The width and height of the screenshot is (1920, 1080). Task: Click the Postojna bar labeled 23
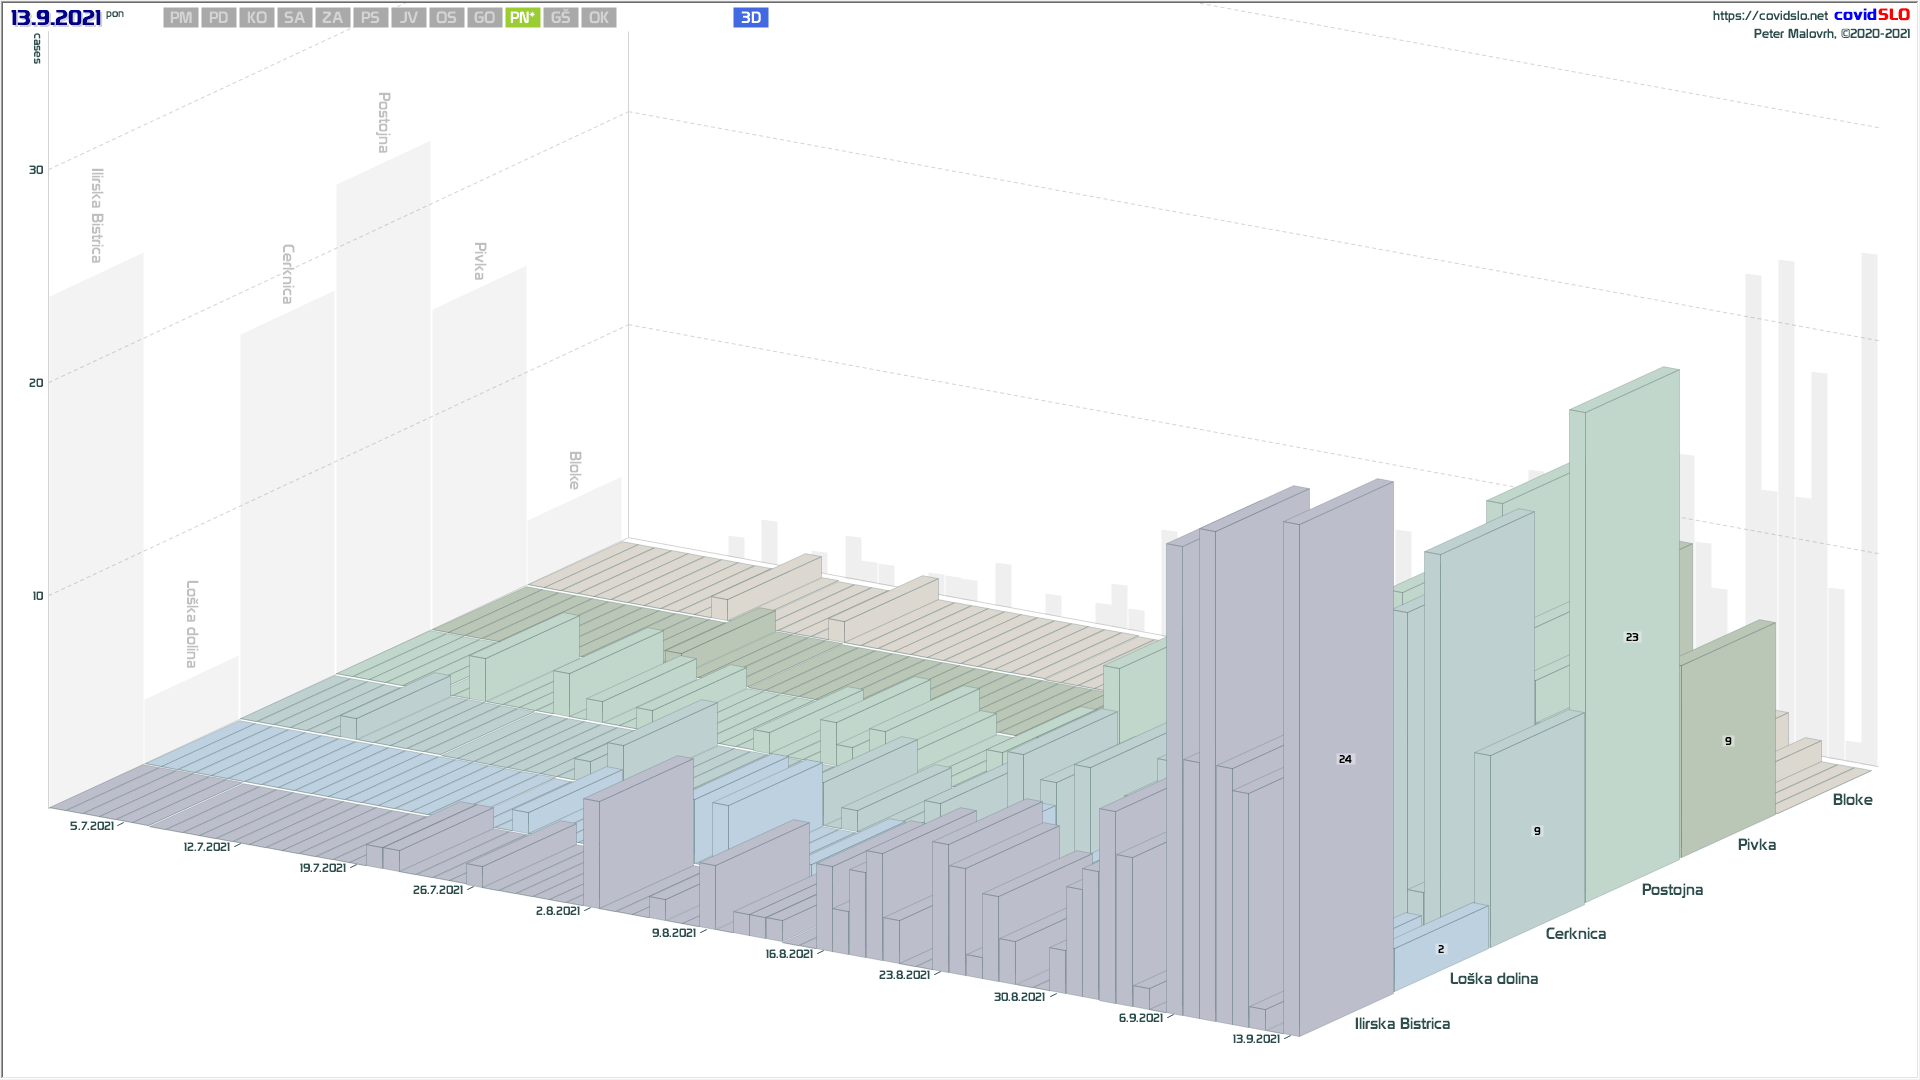(x=1632, y=637)
